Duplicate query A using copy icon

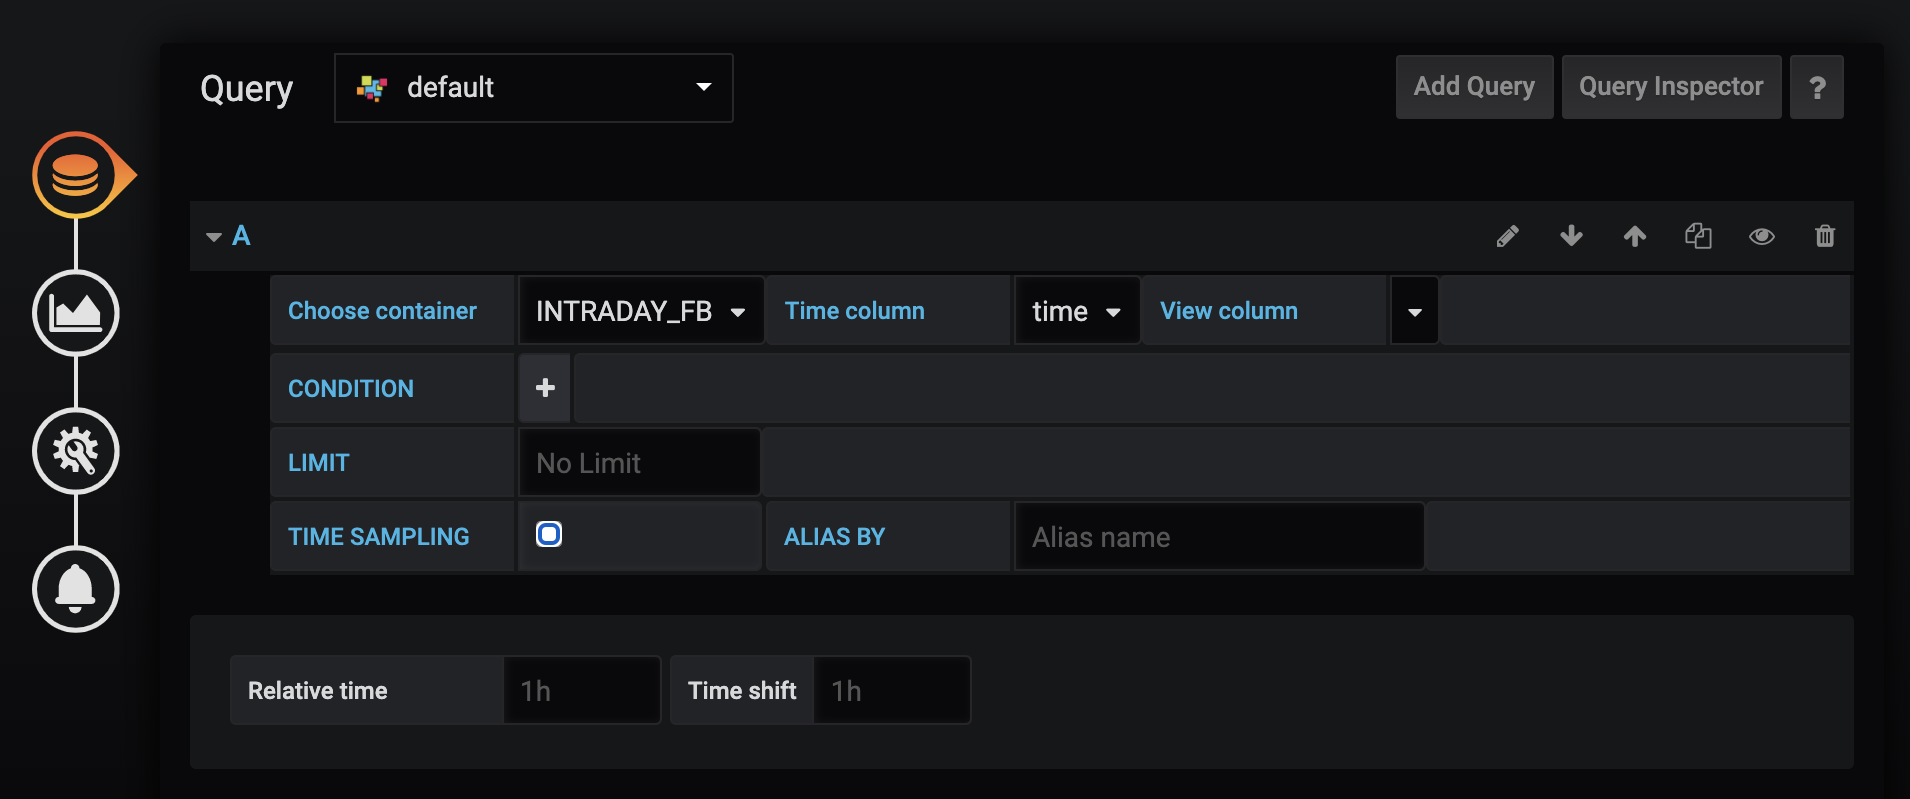[x=1698, y=236]
